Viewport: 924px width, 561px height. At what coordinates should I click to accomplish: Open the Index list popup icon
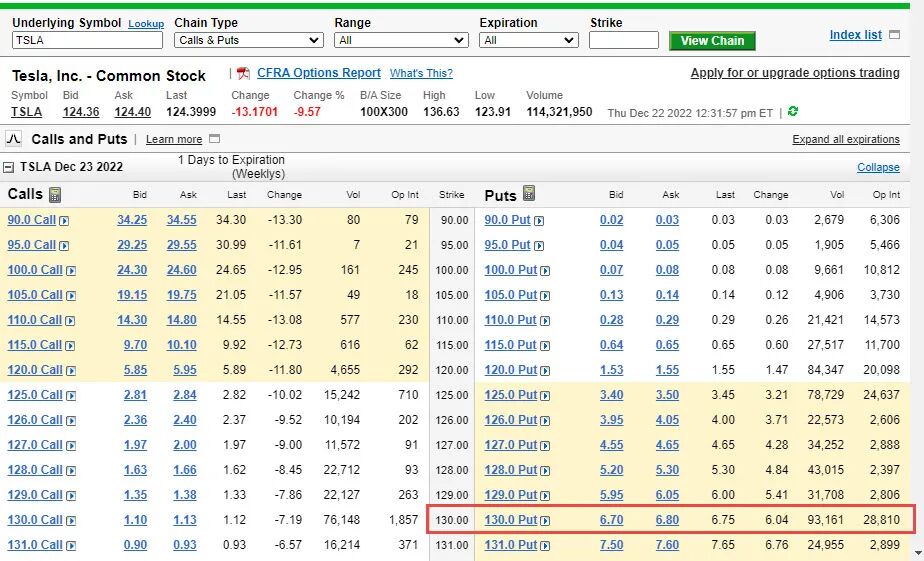coord(895,35)
